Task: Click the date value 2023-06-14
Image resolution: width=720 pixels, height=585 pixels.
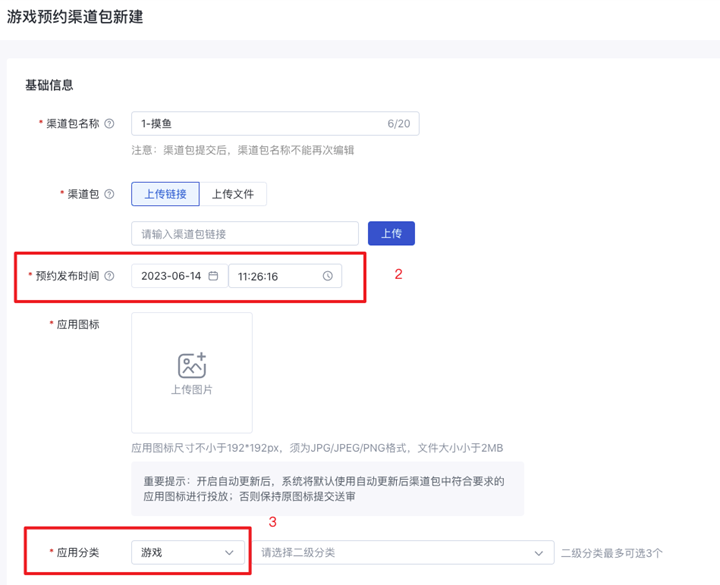Action: tap(171, 276)
